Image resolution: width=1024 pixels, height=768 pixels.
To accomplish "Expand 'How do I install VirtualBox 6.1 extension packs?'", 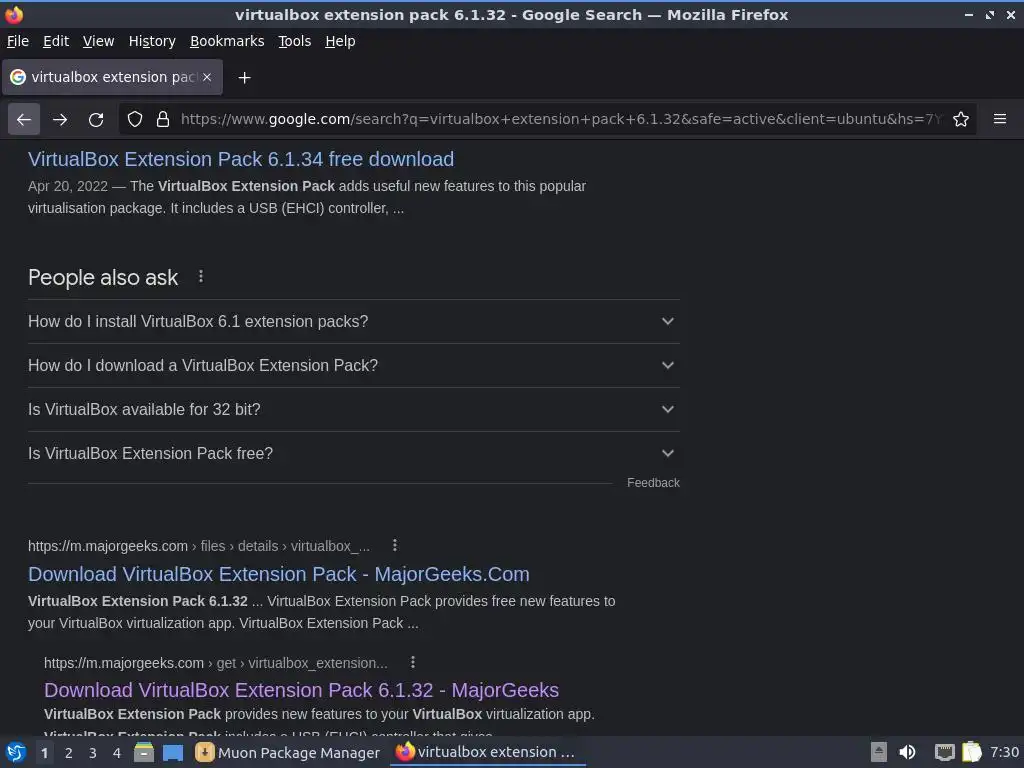I will coord(353,321).
